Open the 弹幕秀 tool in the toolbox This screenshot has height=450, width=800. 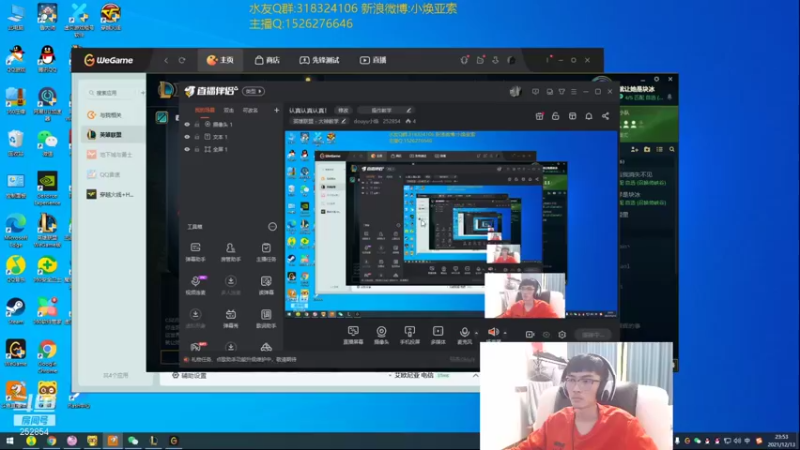pos(231,318)
